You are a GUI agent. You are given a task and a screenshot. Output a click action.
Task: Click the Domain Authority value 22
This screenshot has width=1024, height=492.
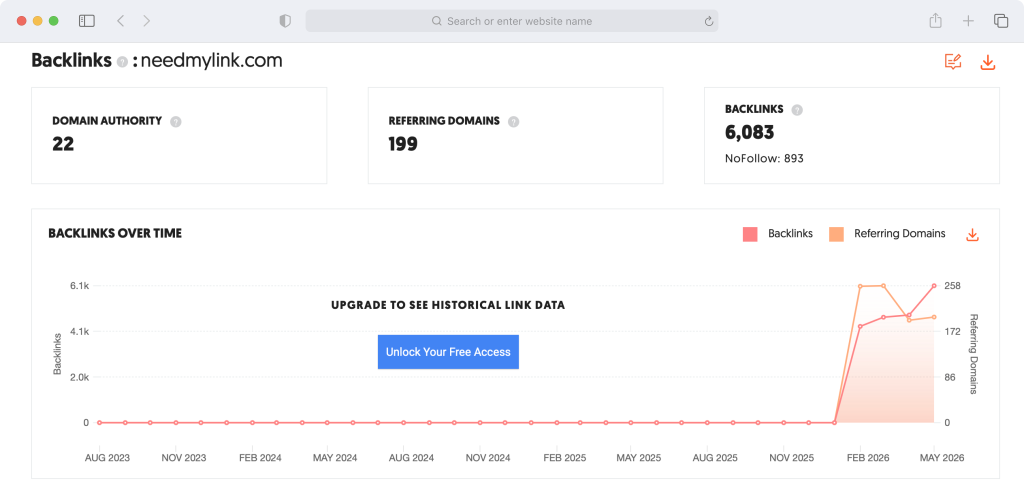pyautogui.click(x=63, y=144)
